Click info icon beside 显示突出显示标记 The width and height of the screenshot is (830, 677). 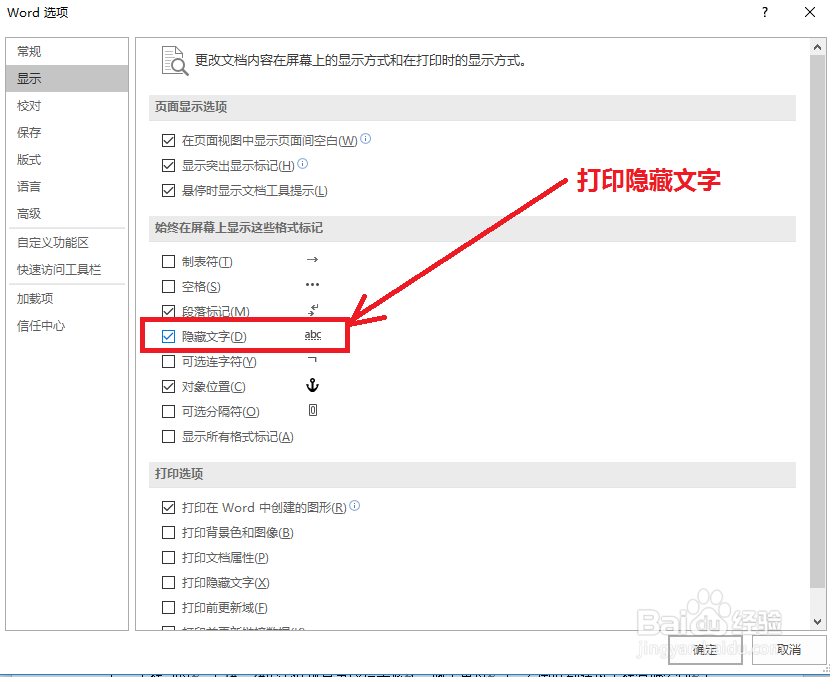[302, 164]
